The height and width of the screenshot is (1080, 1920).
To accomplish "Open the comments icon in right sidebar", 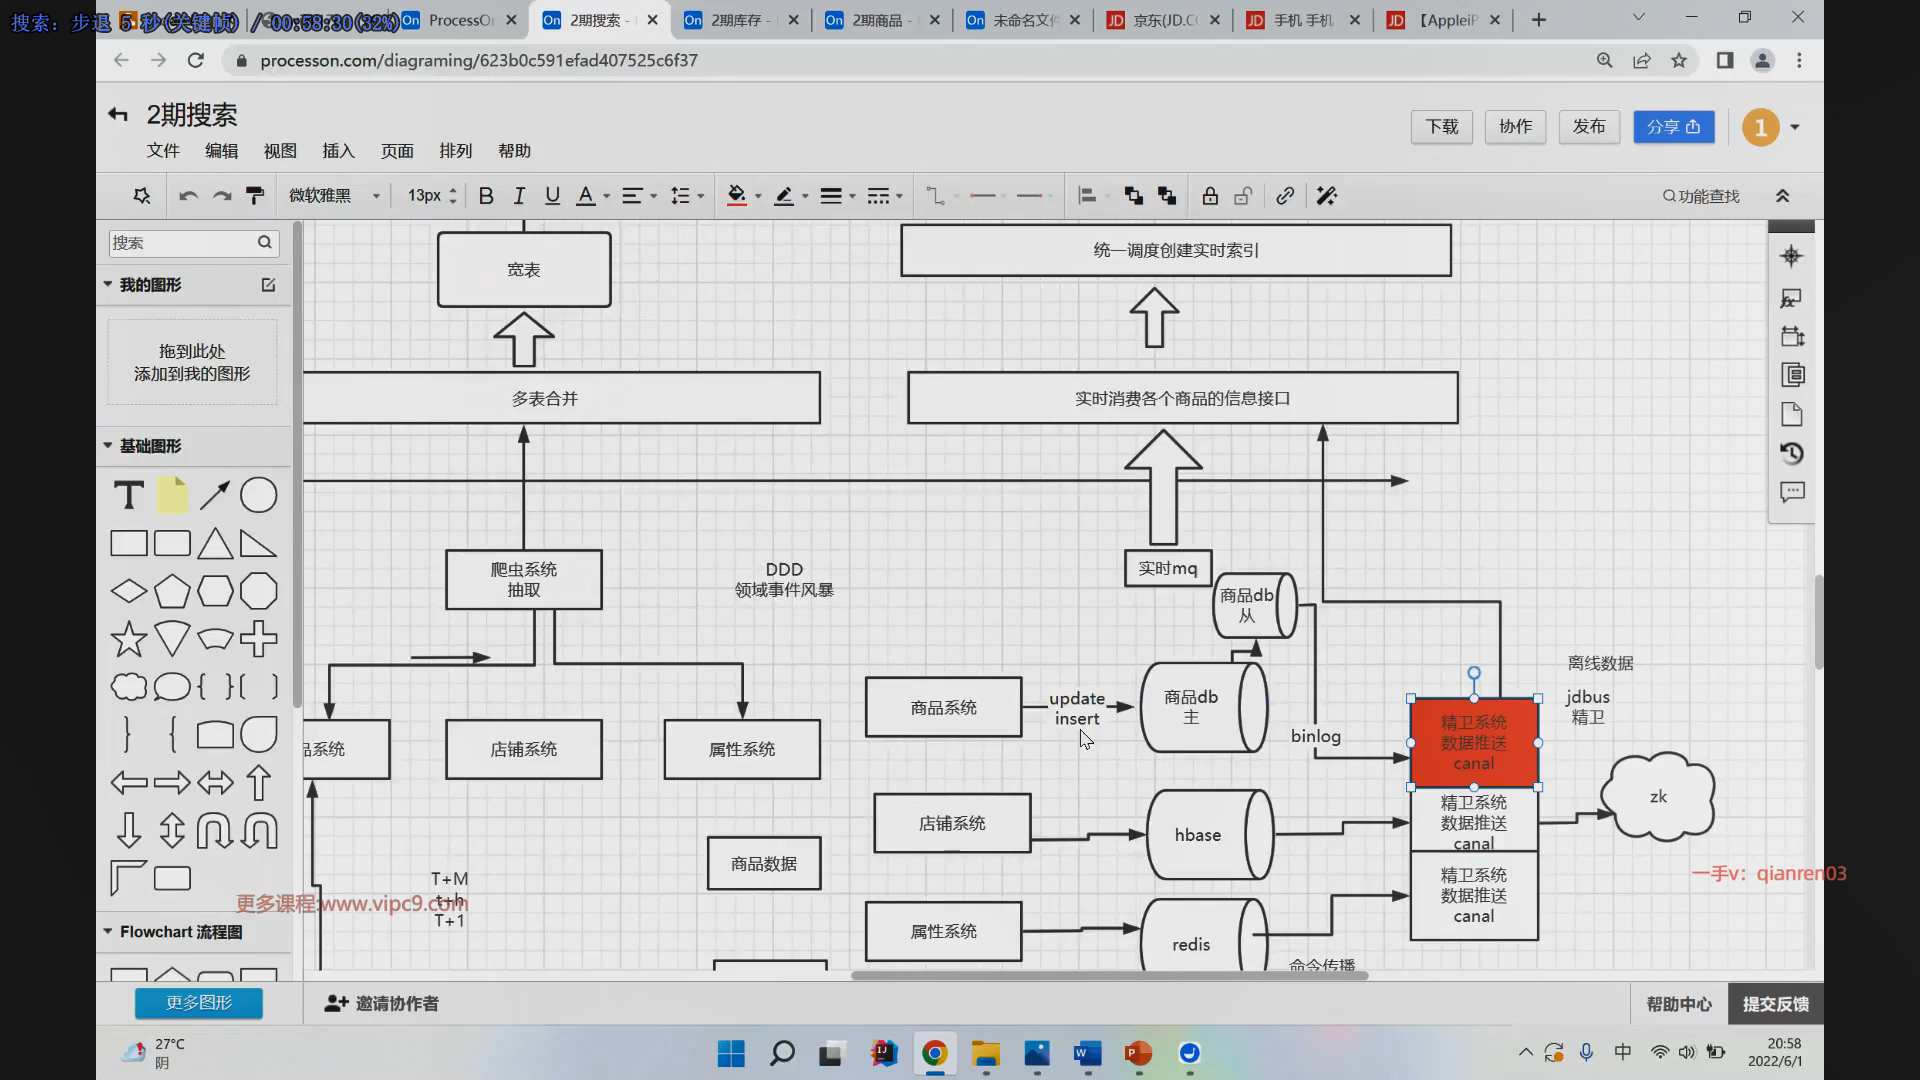I will pos(1791,492).
